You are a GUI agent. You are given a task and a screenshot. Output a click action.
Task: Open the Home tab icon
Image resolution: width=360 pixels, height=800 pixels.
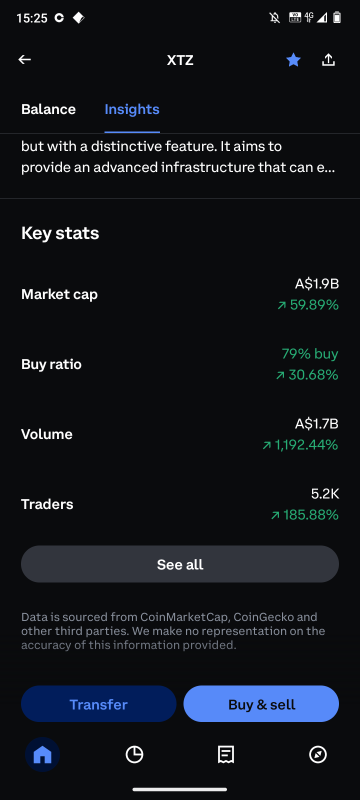pos(42,755)
